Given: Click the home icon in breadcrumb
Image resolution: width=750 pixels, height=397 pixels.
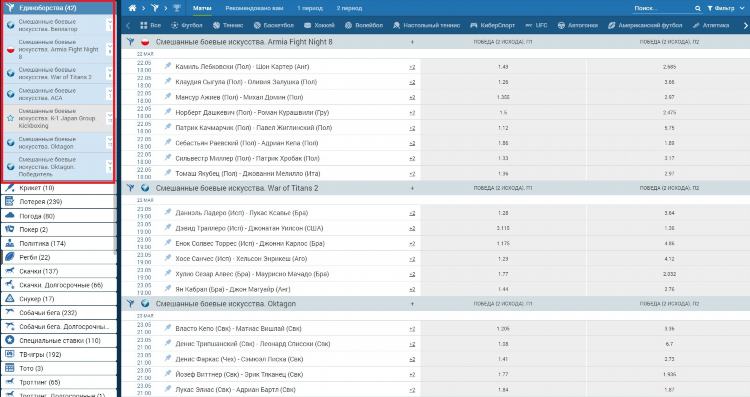Looking at the screenshot, I should [132, 8].
